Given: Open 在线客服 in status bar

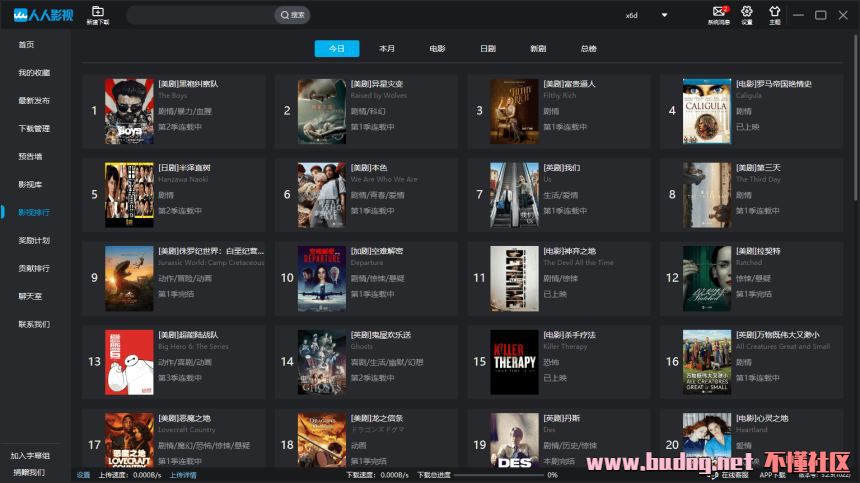Looking at the screenshot, I should [x=735, y=475].
